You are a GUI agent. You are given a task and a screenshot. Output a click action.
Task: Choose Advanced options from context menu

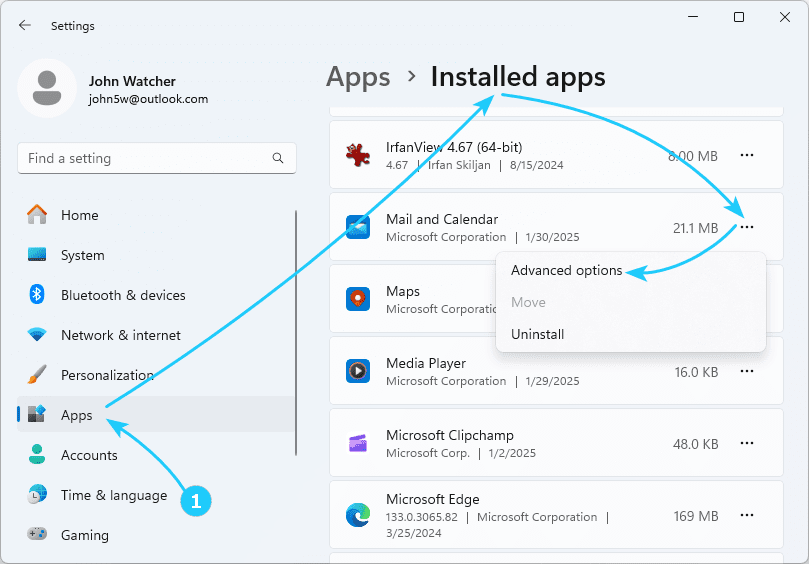coord(566,270)
